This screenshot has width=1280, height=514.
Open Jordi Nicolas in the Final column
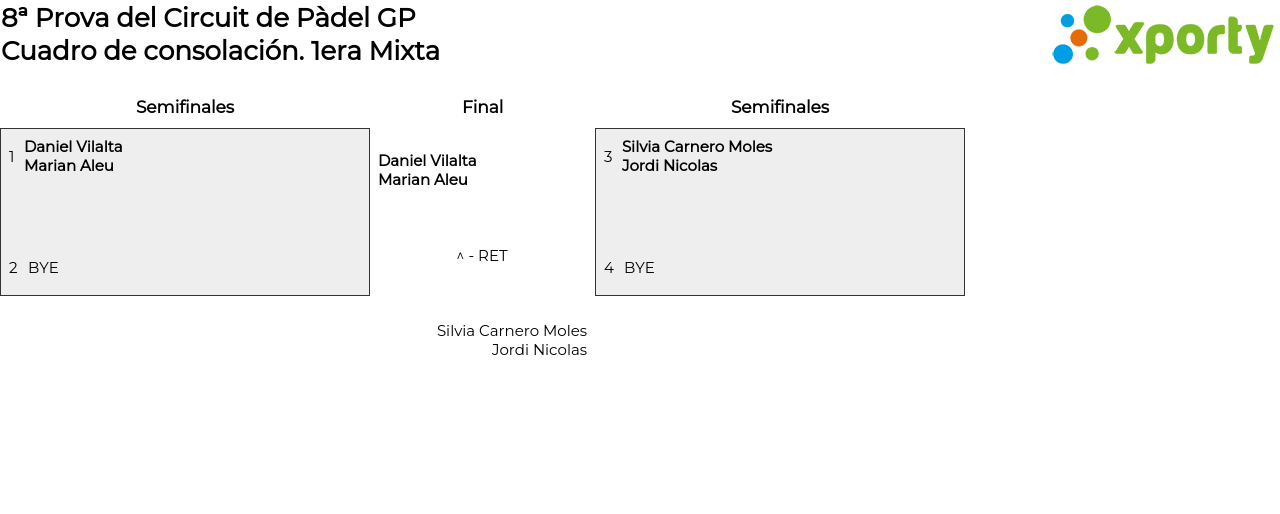539,350
